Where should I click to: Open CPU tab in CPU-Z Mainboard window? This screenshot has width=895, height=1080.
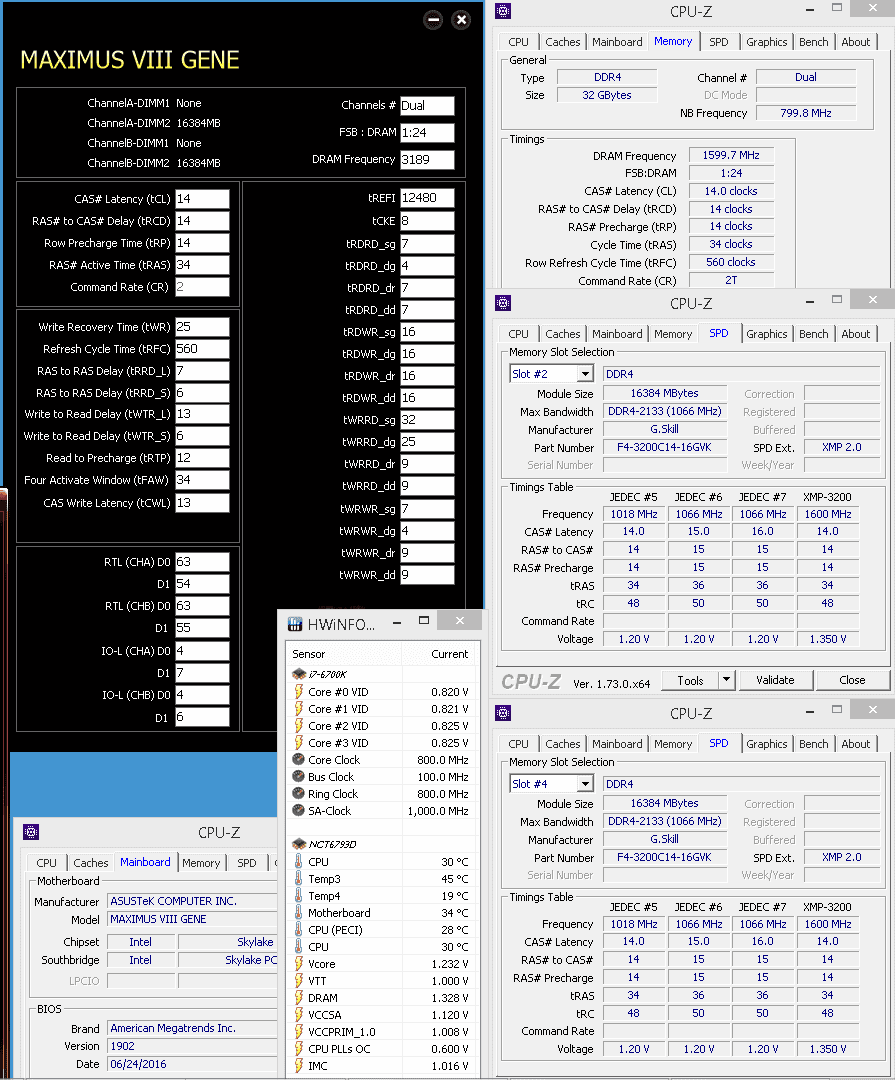[47, 863]
